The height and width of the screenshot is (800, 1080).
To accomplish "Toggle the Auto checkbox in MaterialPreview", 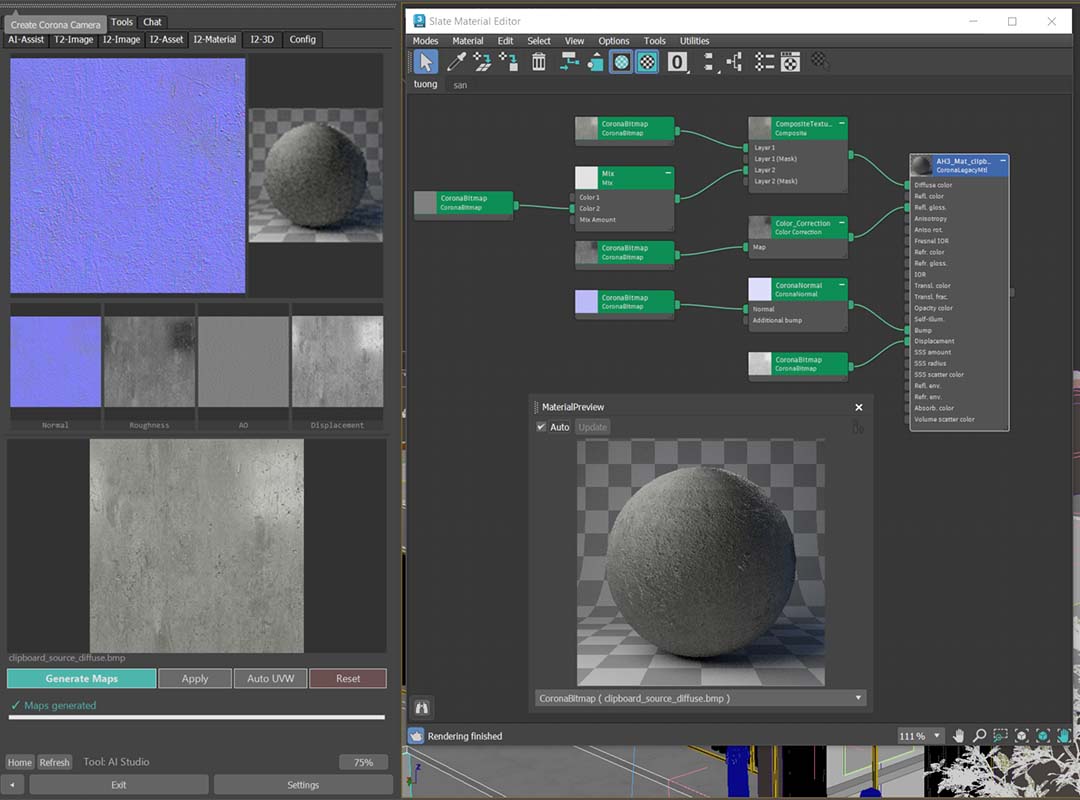I will (x=541, y=427).
